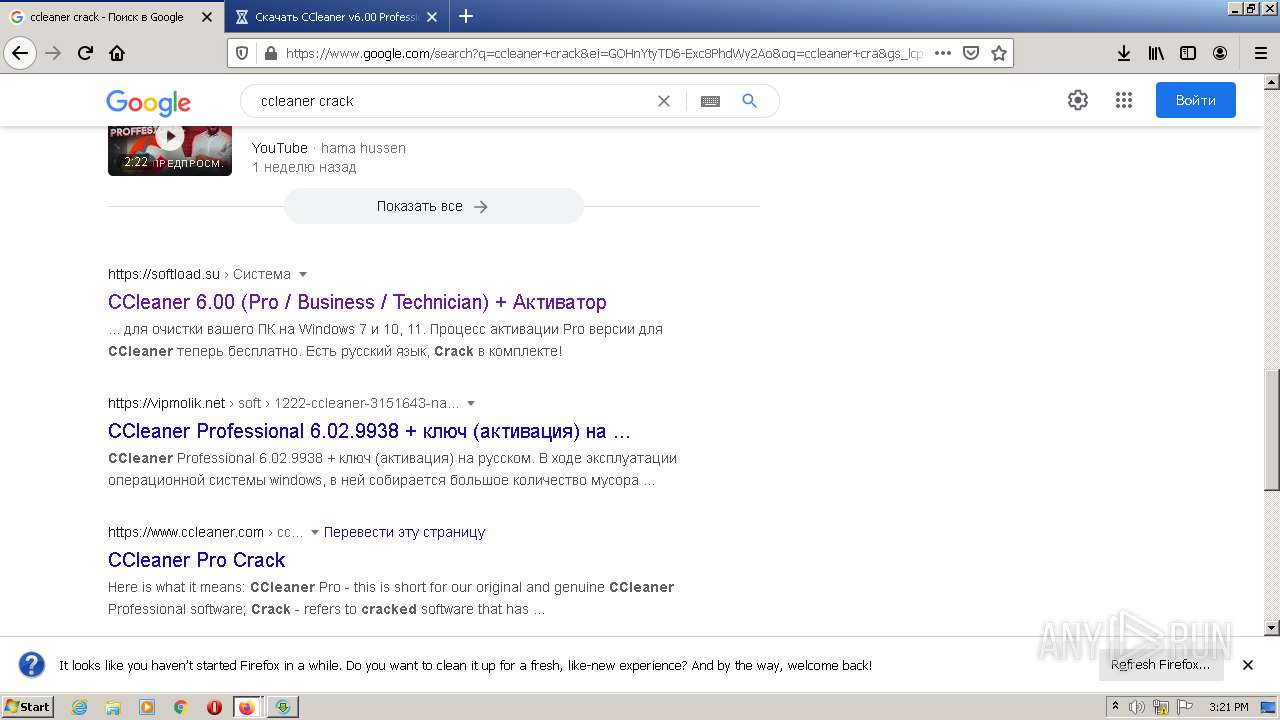This screenshot has height=720, width=1280.
Task: Expand vipmolik.net result options arrow
Action: pyautogui.click(x=471, y=403)
